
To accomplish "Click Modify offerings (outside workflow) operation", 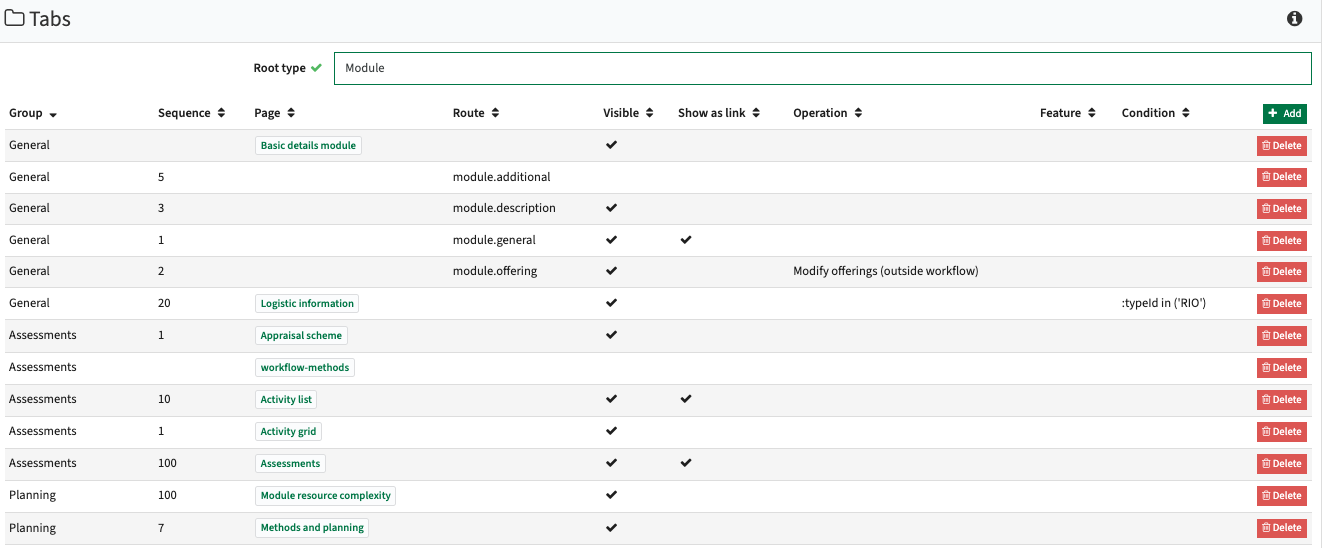I will pos(886,271).
